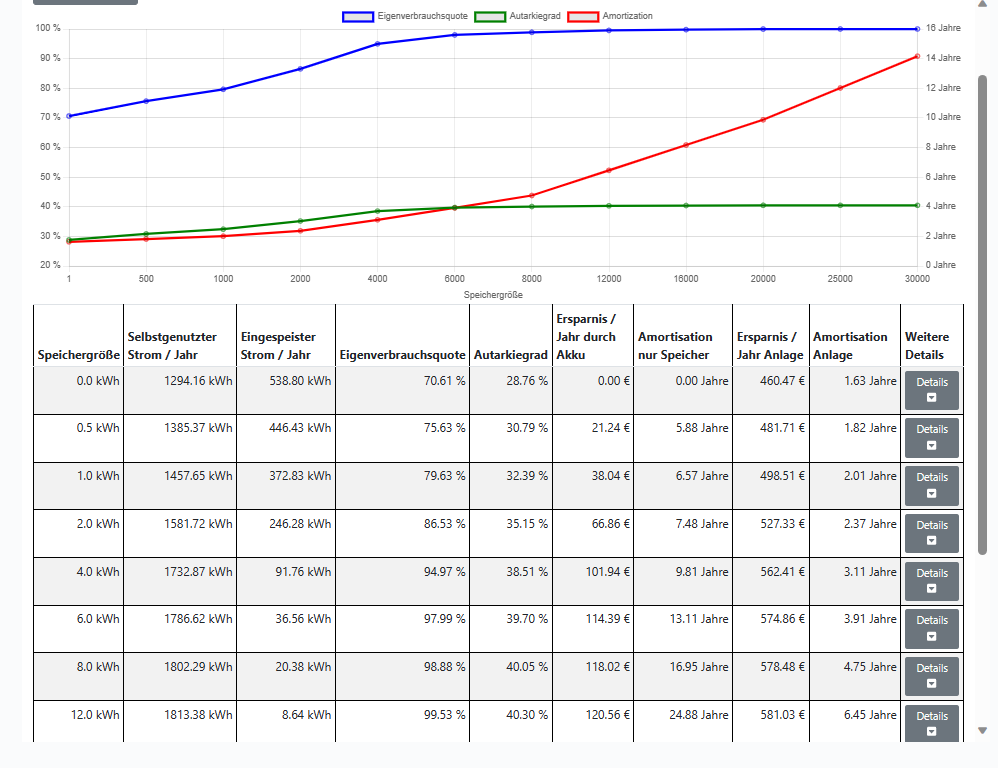Expand Details for the 0.5 kWh row
998x768 pixels.
pyautogui.click(x=932, y=438)
